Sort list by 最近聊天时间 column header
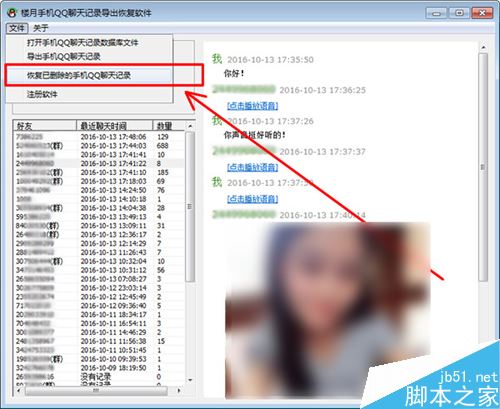 (114, 126)
